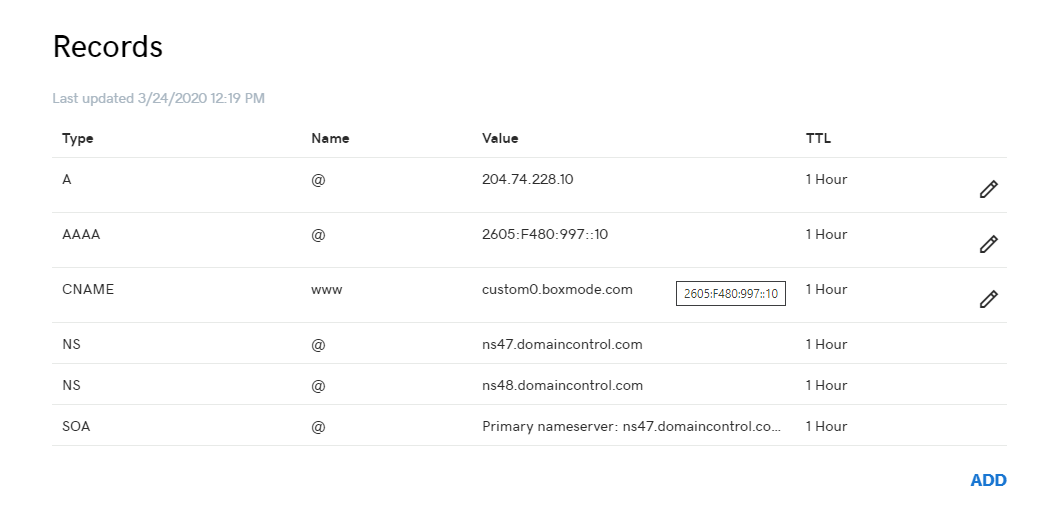The image size is (1062, 525).
Task: Click the 2605:F480:997::10 tooltip box
Action: coord(731,294)
